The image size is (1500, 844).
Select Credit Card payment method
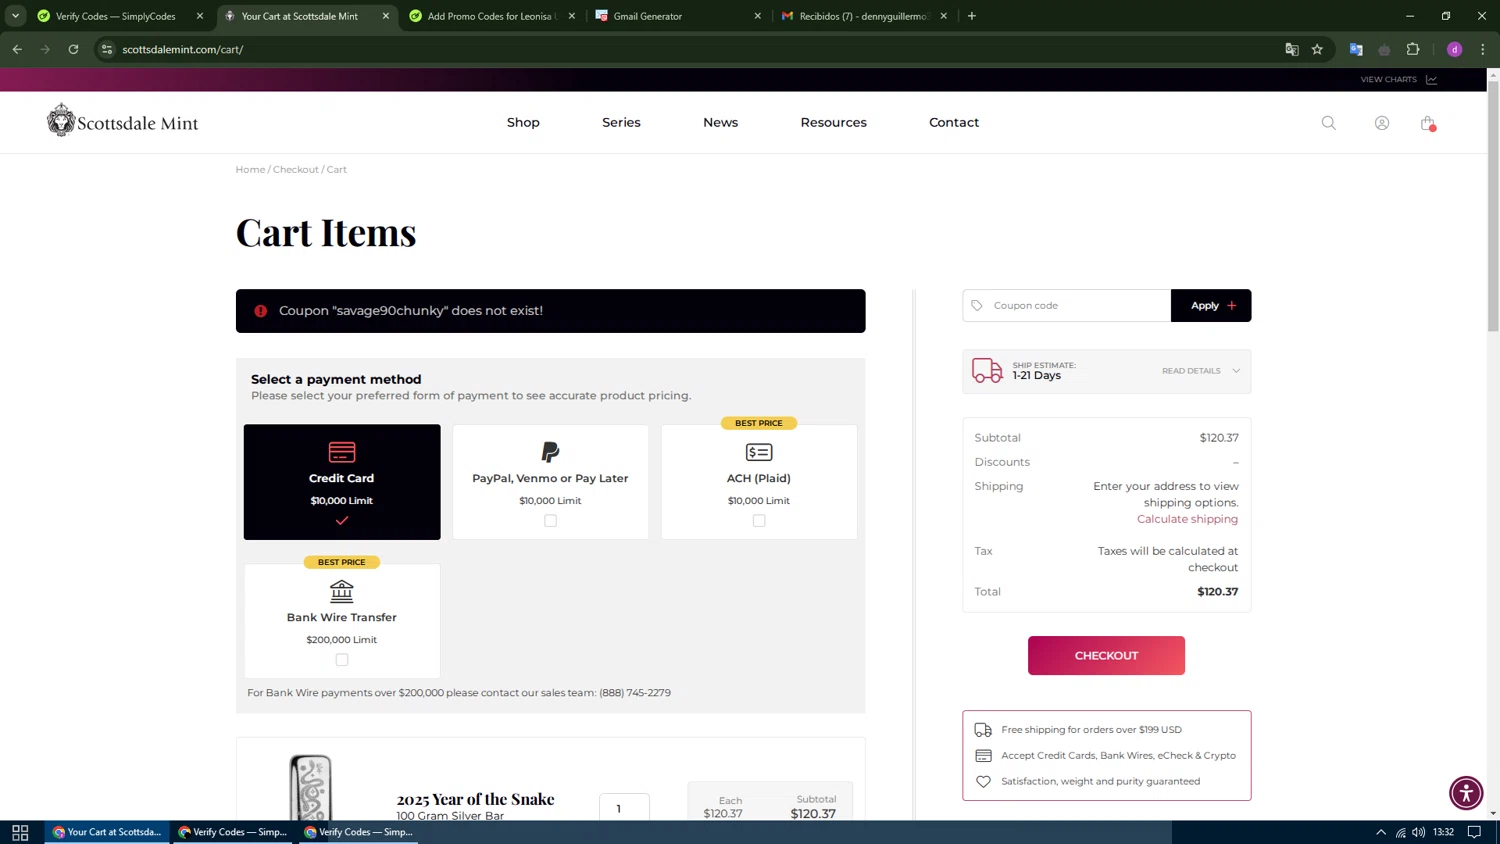342,482
